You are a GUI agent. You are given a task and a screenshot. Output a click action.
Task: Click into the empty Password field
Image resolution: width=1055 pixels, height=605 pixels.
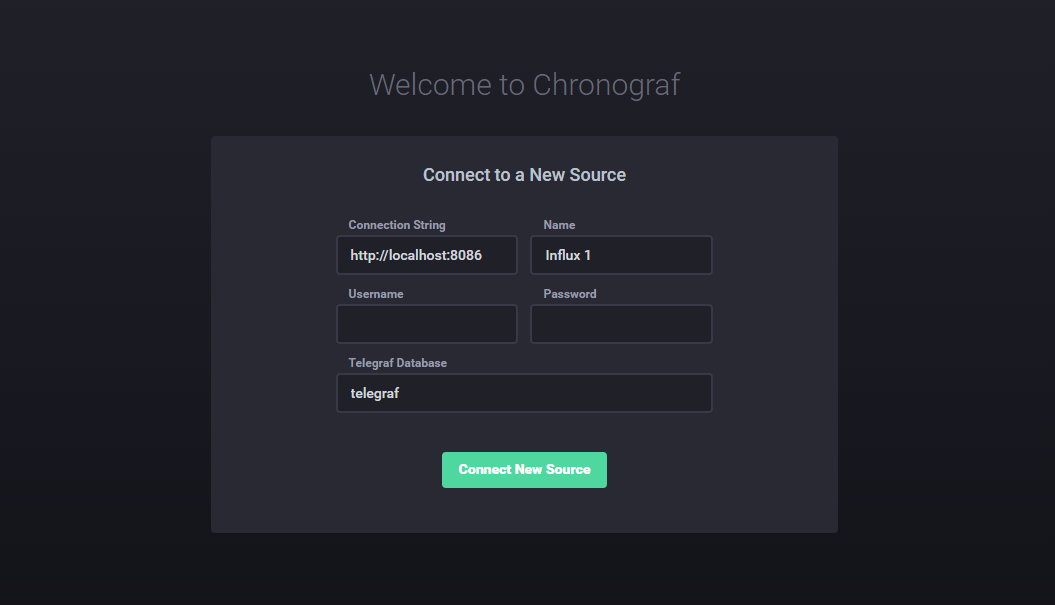pos(621,324)
